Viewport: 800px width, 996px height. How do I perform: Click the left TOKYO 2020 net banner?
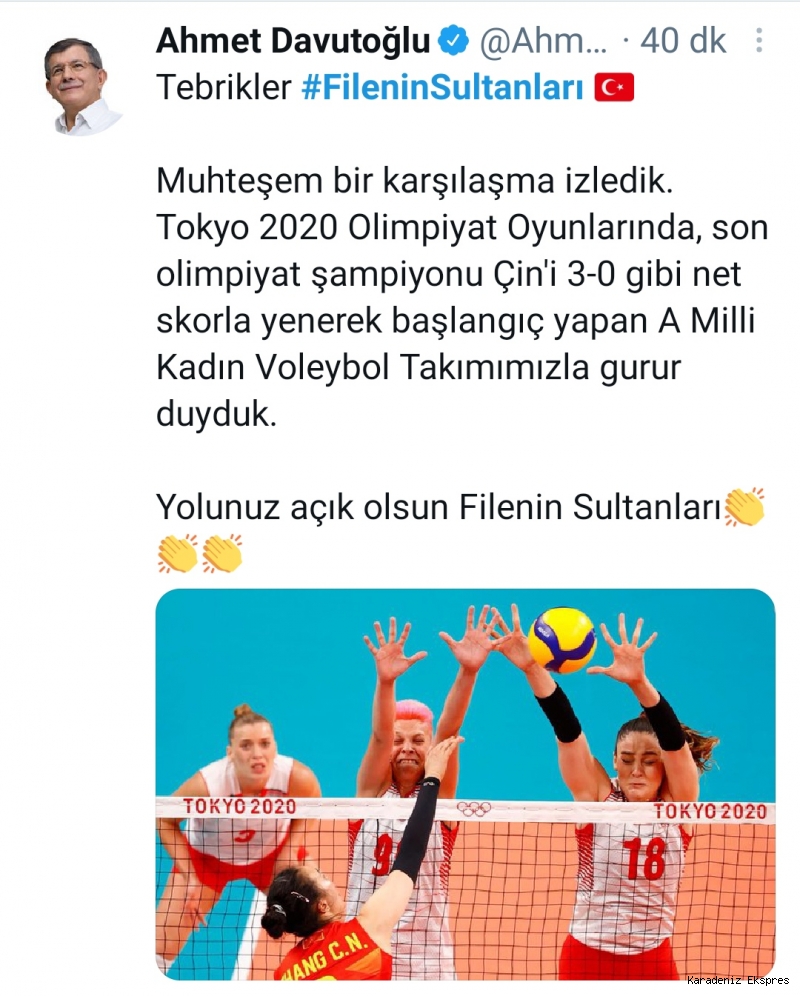tap(240, 807)
